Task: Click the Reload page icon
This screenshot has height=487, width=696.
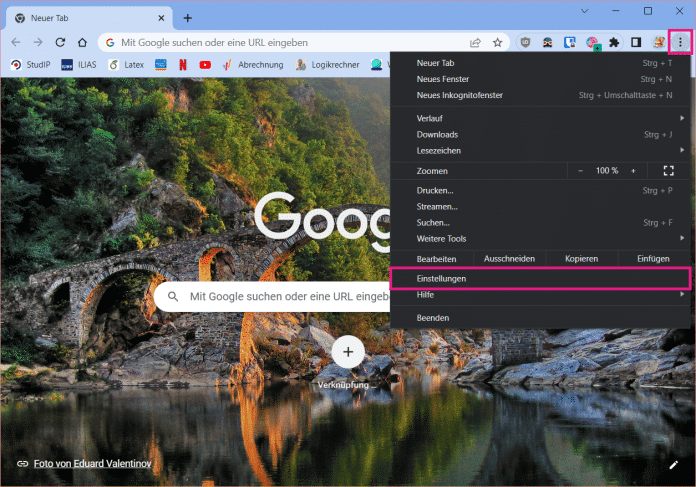Action: tap(60, 43)
